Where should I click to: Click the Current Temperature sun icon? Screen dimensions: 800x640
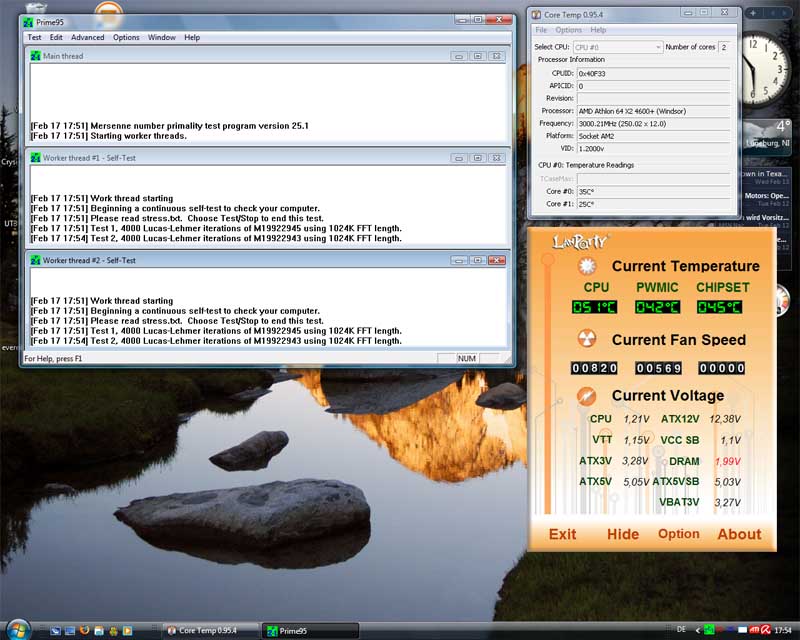coord(587,266)
